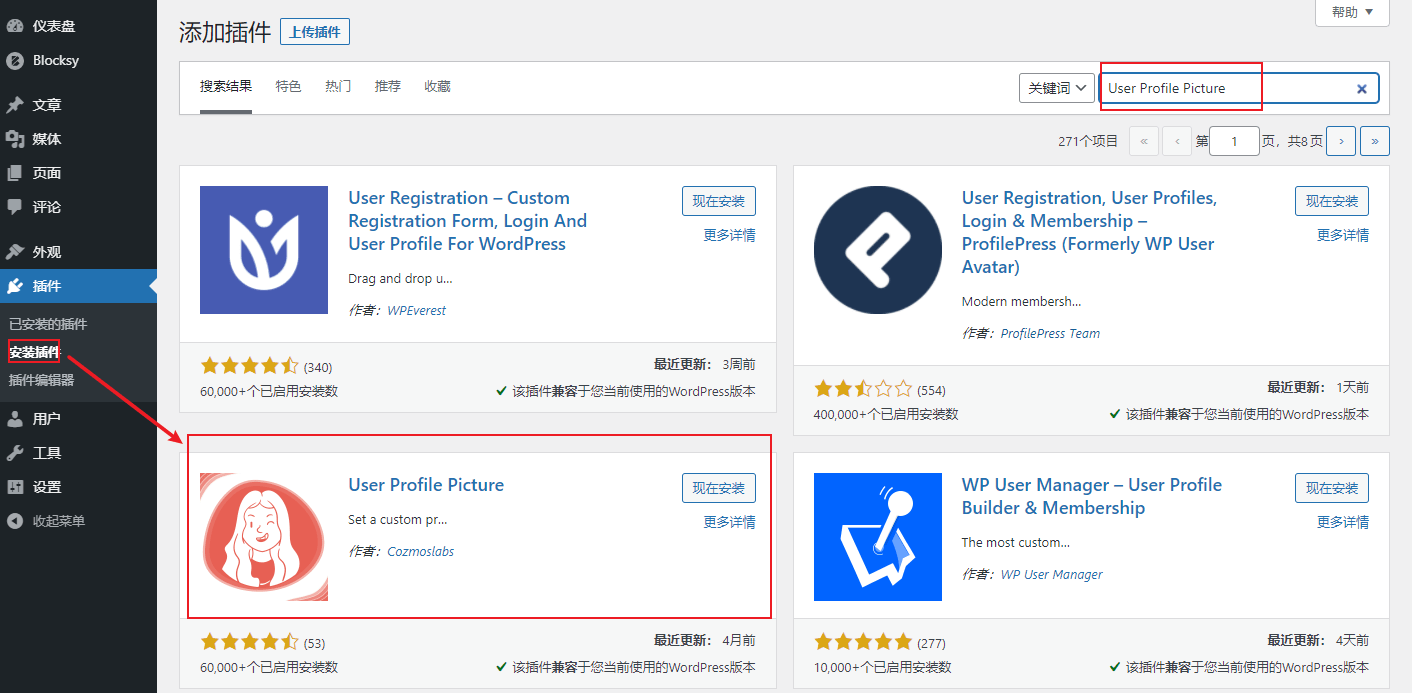Expand the 帮助 help dropdown

[1351, 12]
